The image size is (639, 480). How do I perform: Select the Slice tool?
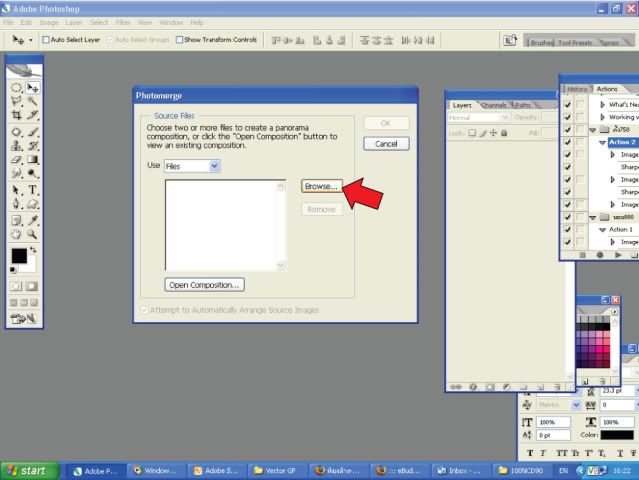32,115
